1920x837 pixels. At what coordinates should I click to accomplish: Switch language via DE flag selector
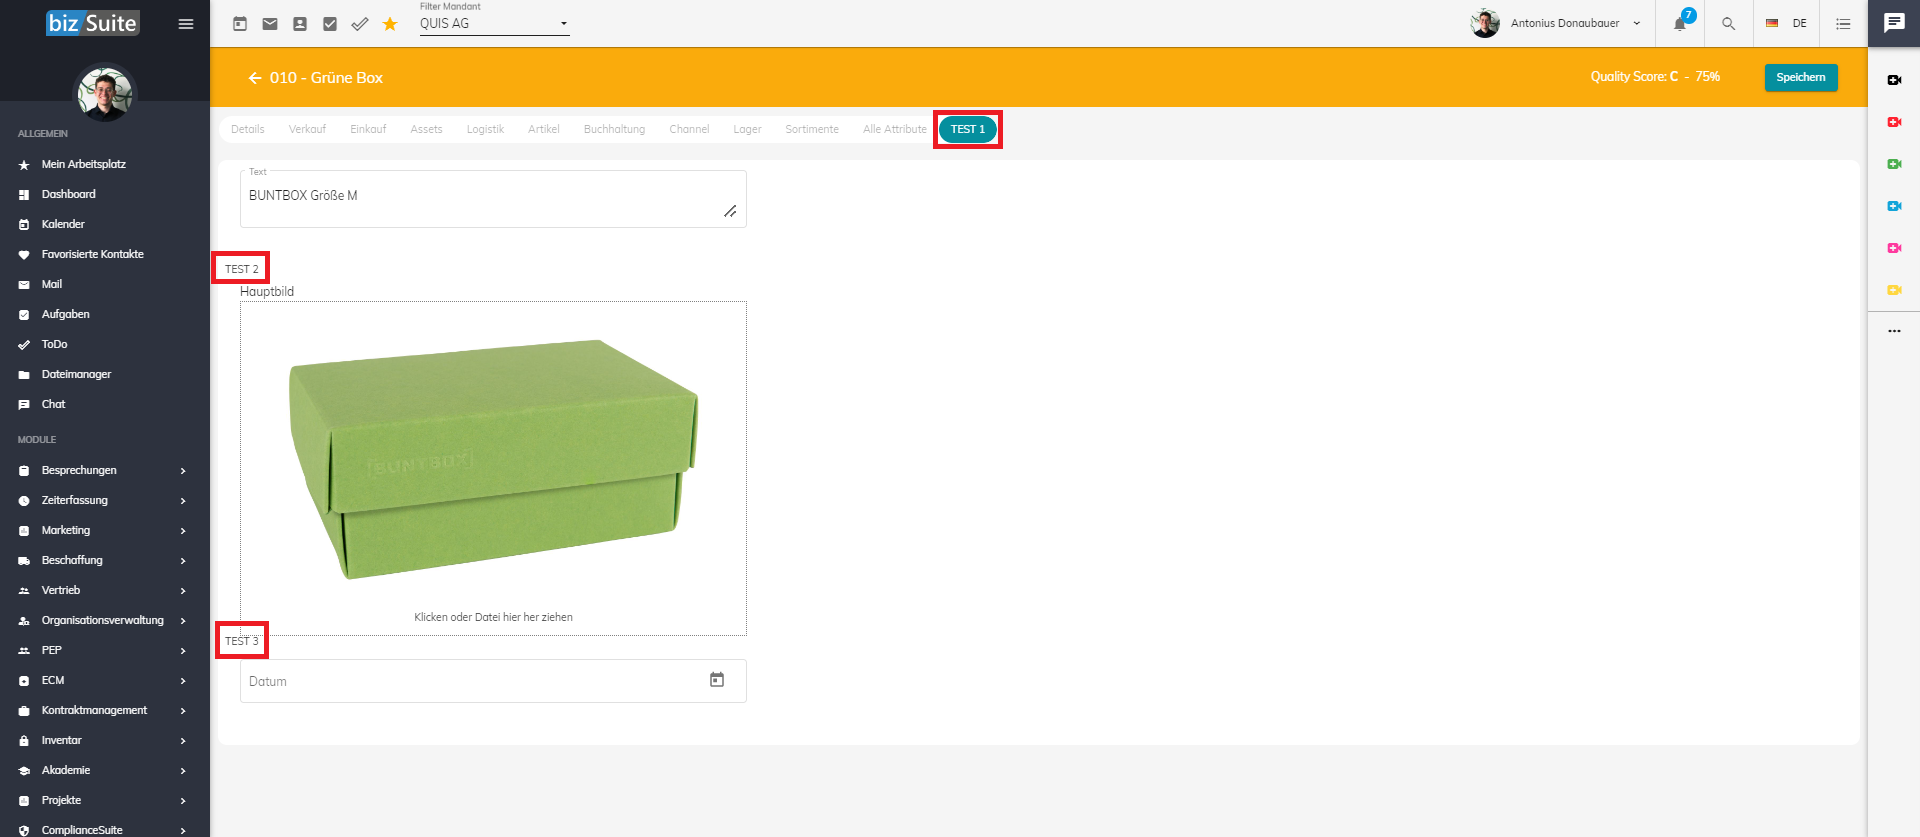point(1786,23)
